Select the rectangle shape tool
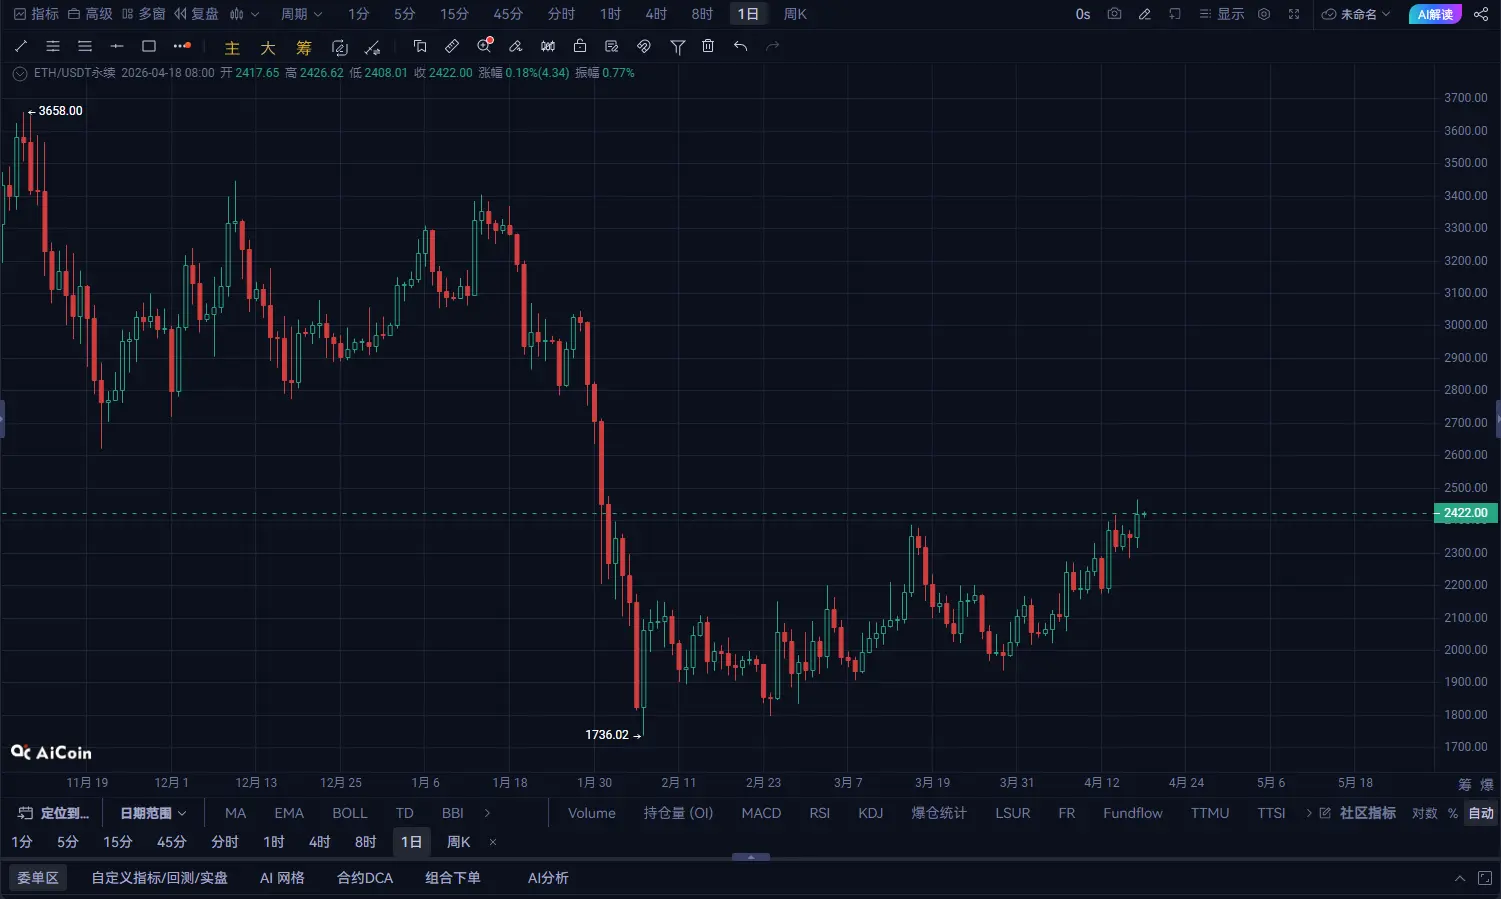This screenshot has height=899, width=1501. point(149,46)
